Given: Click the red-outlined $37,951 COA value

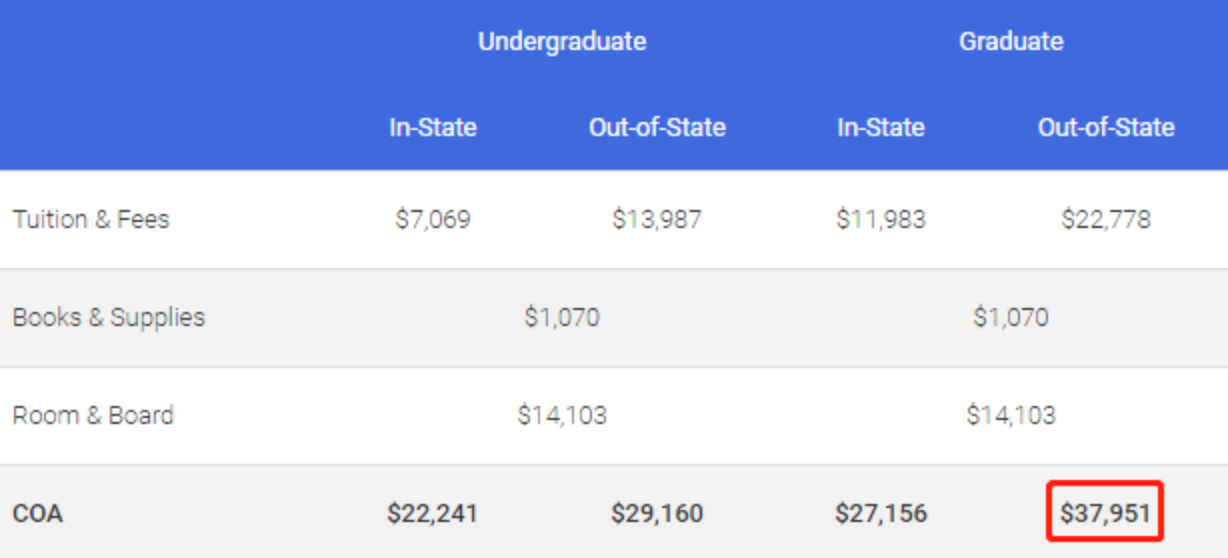Looking at the screenshot, I should point(1106,514).
